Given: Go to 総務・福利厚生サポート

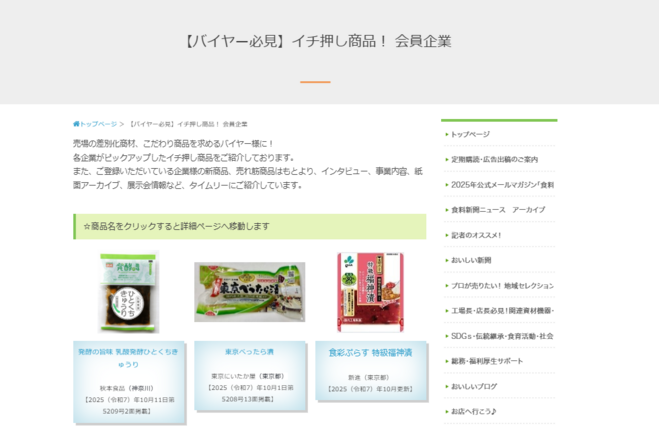Looking at the screenshot, I should 486,361.
